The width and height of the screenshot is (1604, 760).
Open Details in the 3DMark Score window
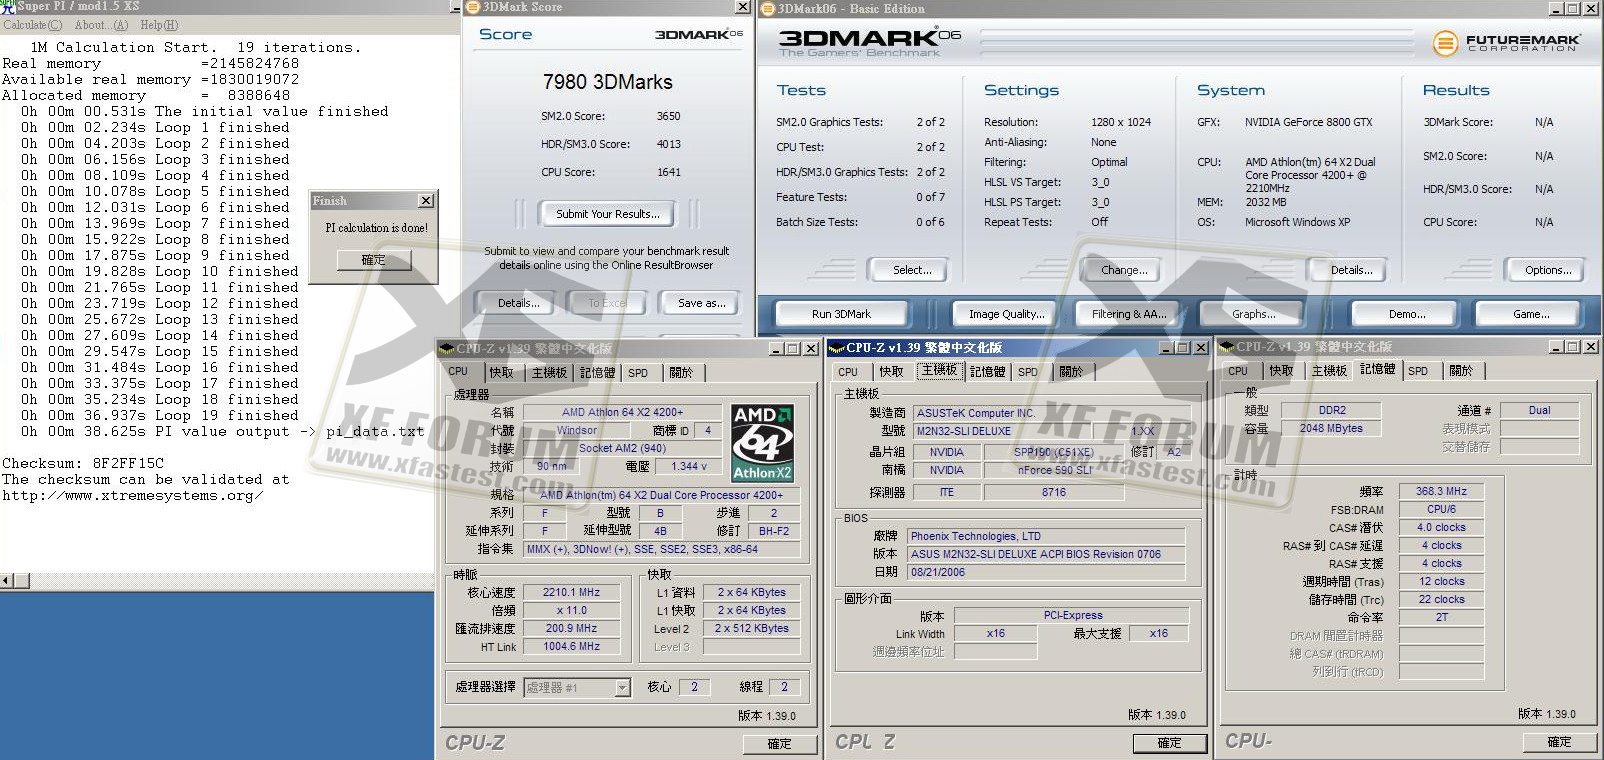[x=519, y=303]
